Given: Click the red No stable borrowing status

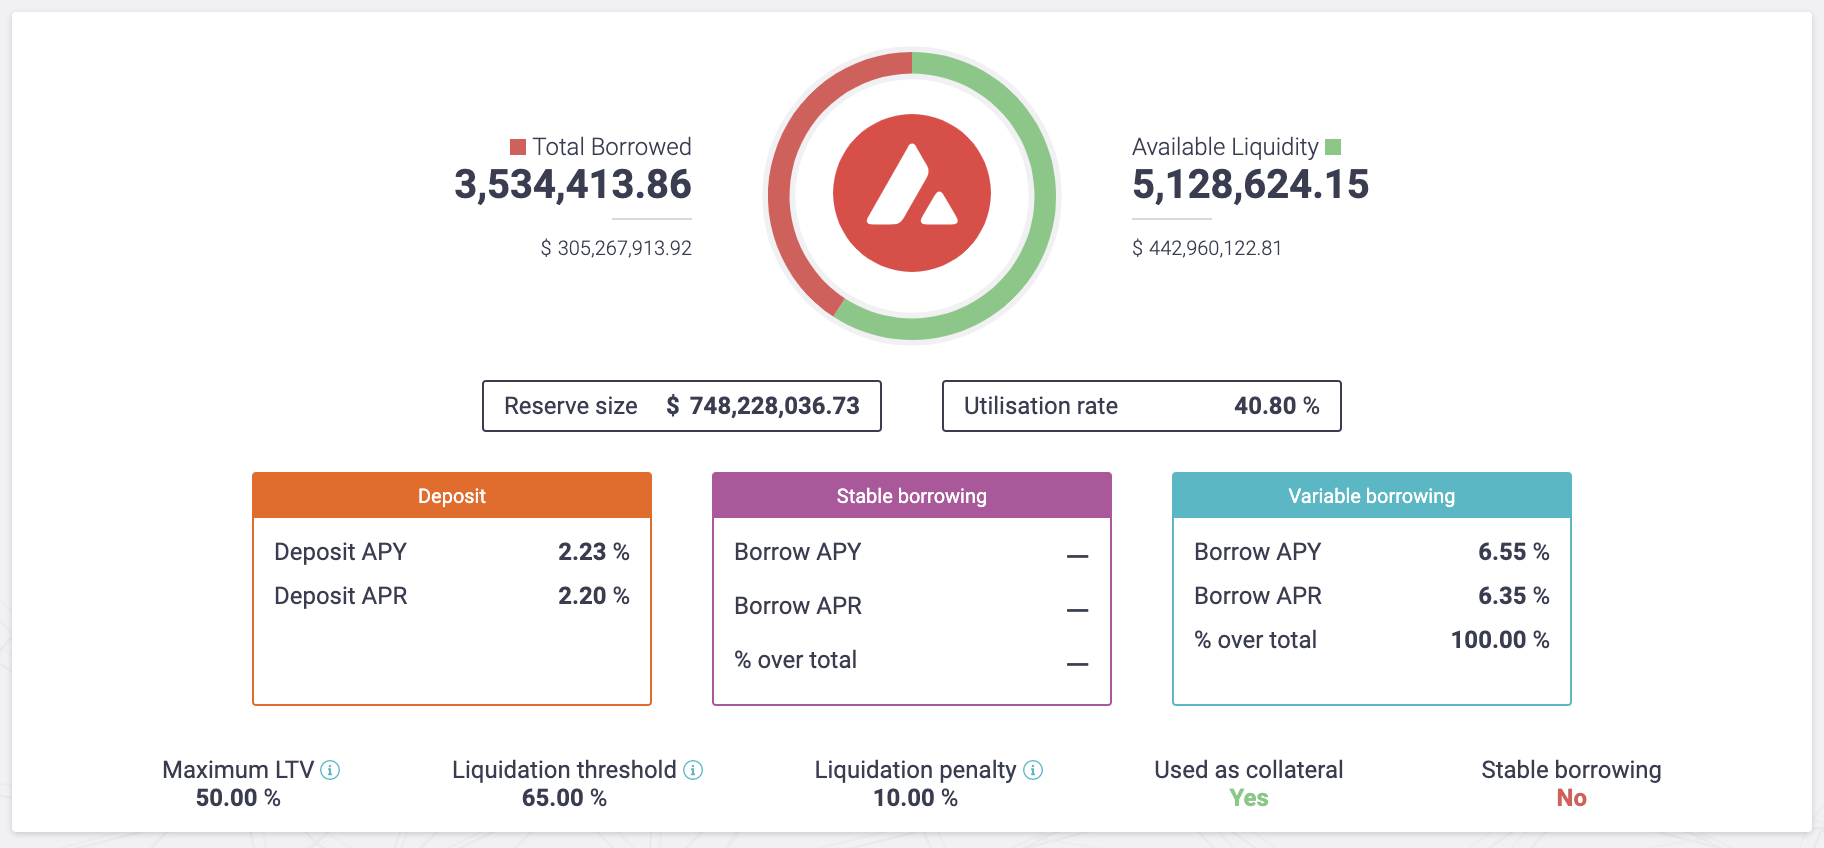Looking at the screenshot, I should point(1571,798).
